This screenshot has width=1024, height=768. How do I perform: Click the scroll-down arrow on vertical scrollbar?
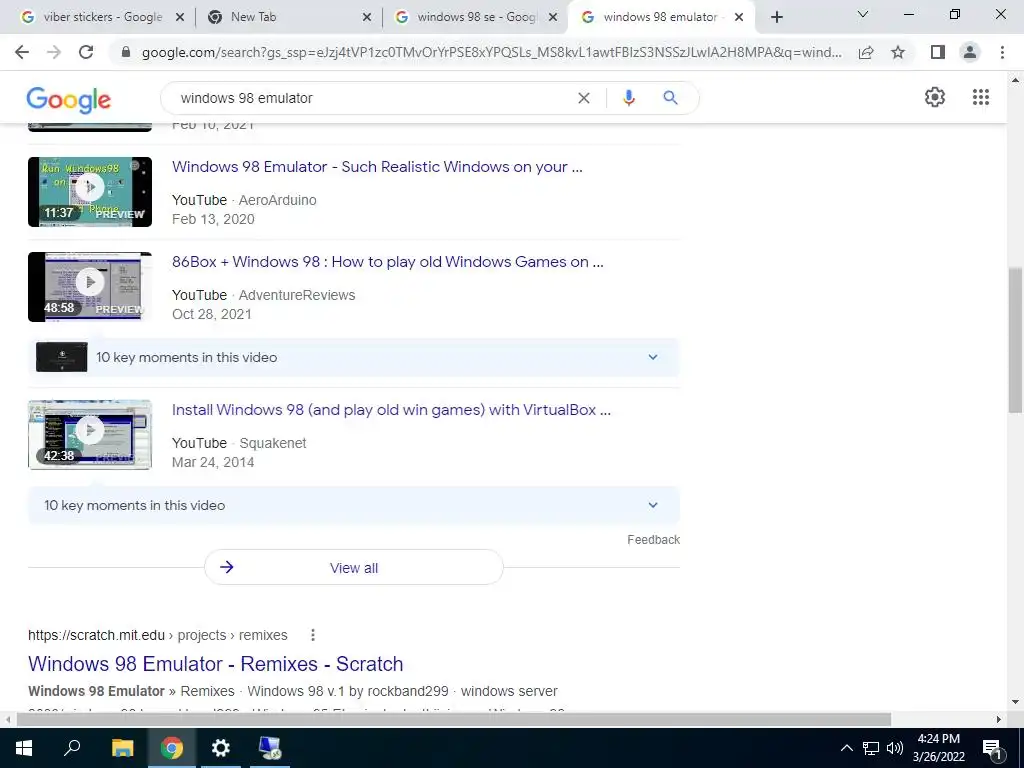pos(1015,702)
